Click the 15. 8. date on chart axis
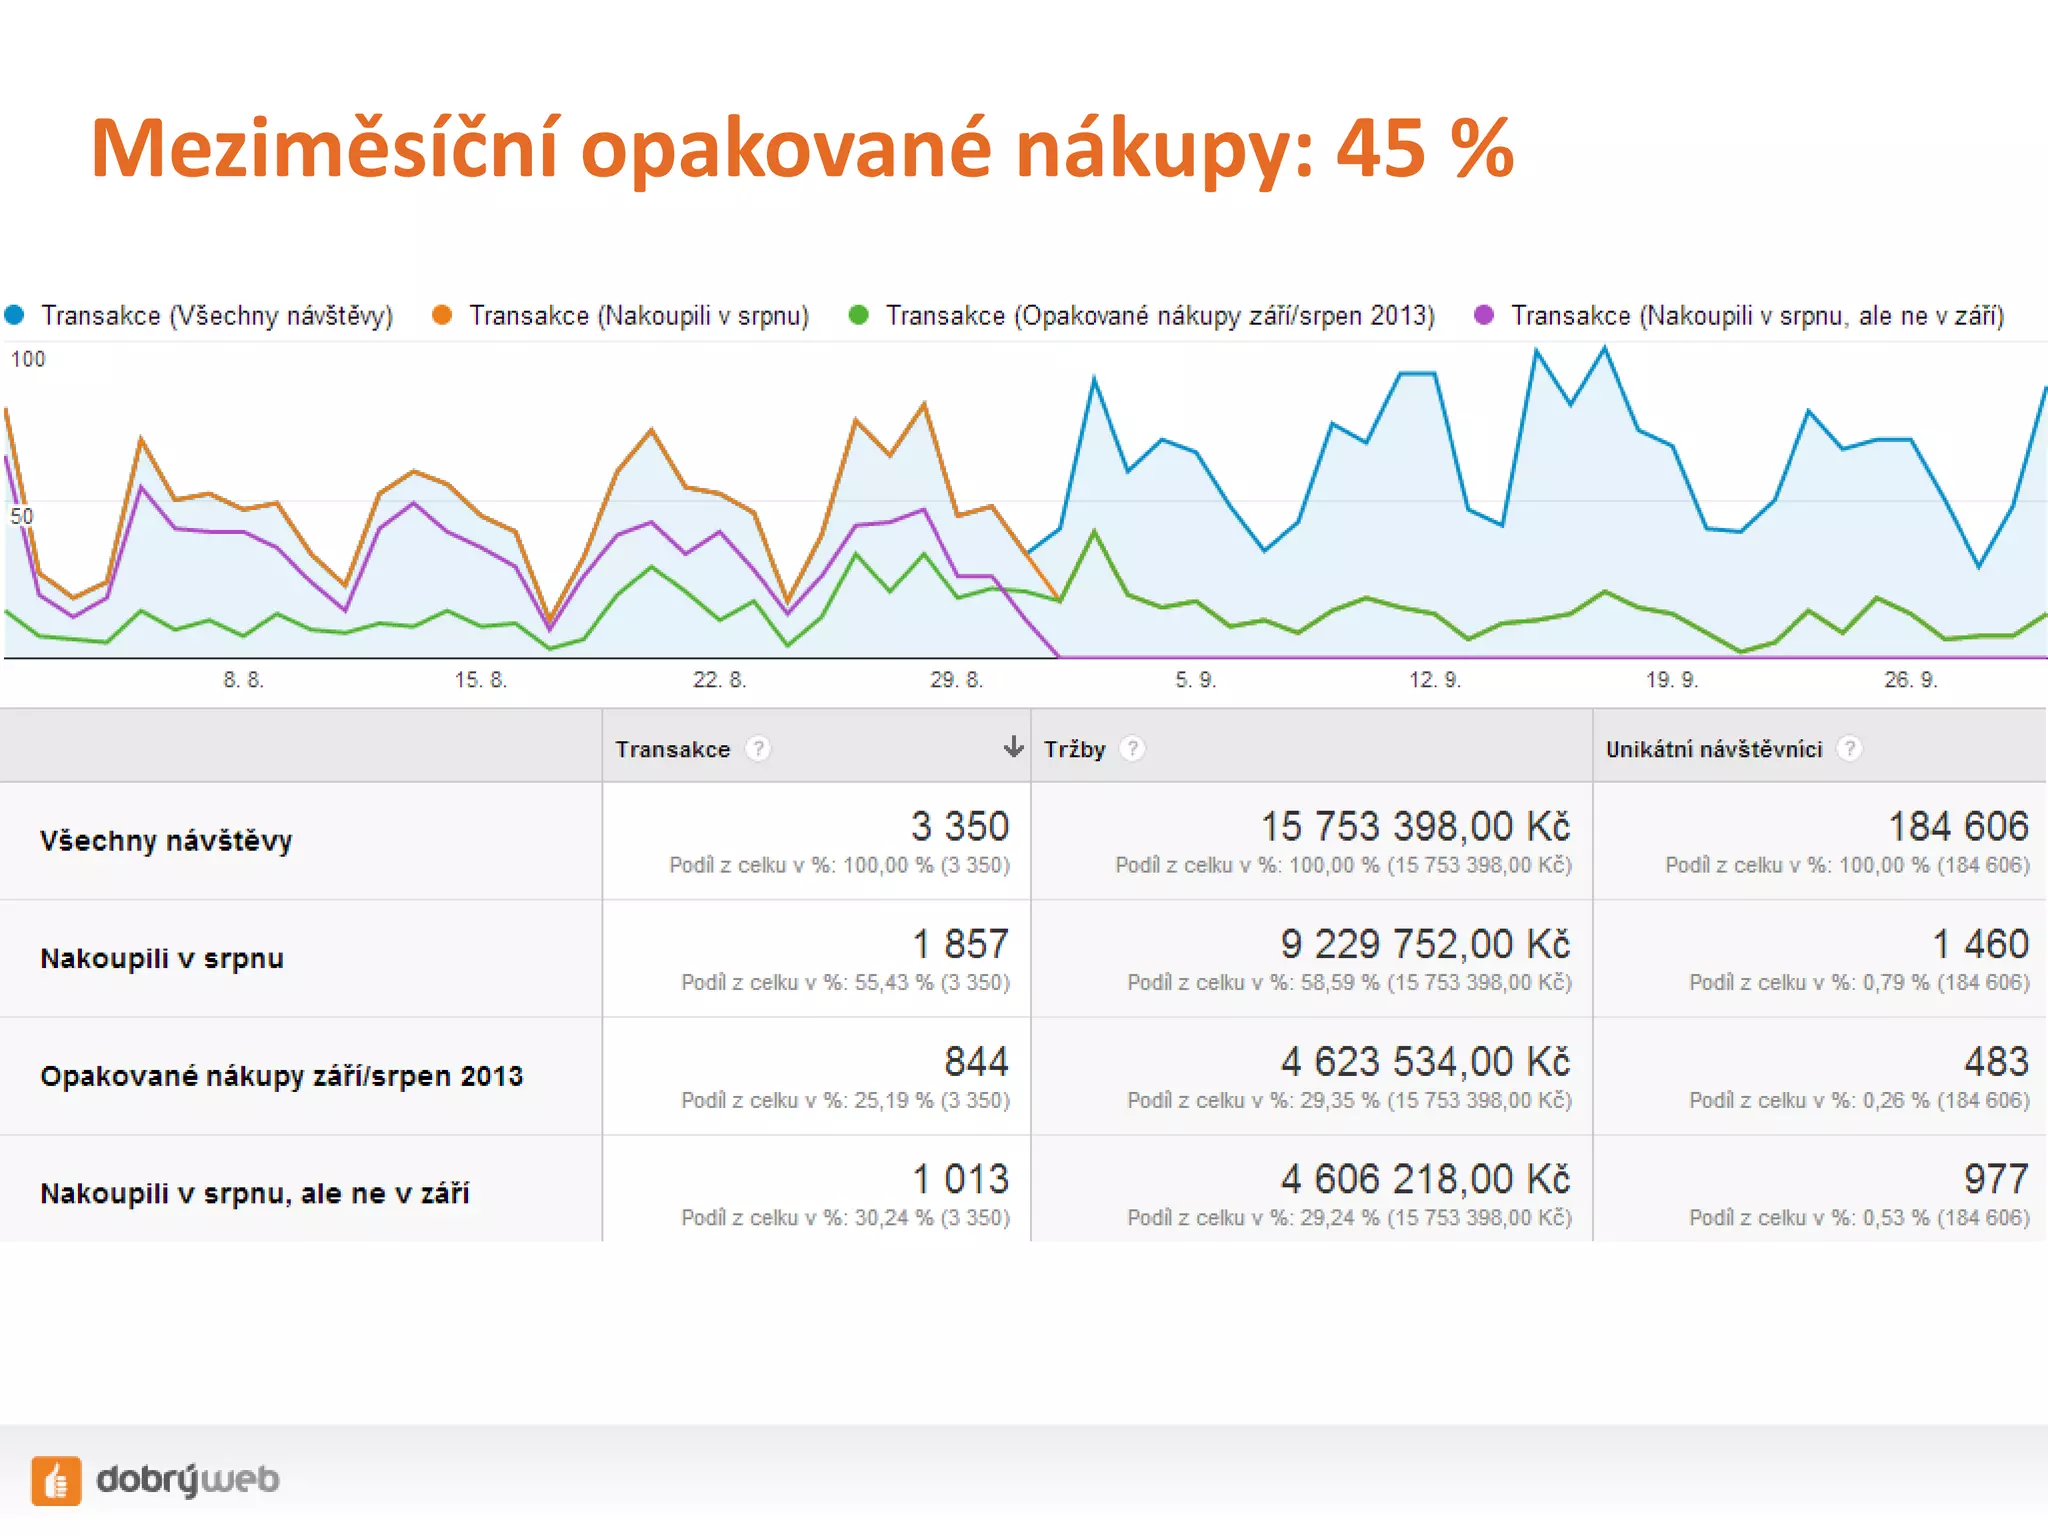Screen dimensions: 2048x1536 pyautogui.click(x=481, y=680)
